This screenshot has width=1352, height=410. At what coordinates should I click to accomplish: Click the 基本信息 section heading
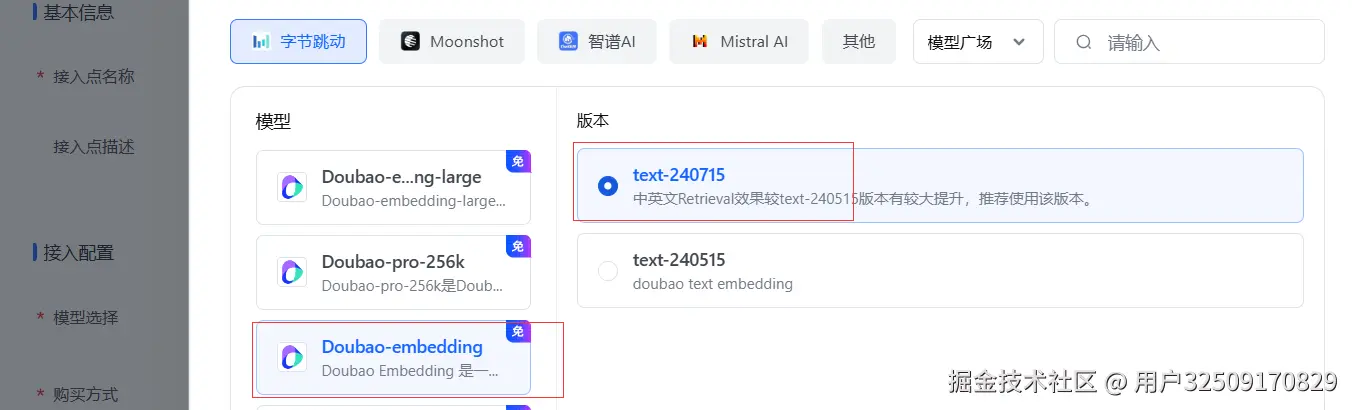pyautogui.click(x=78, y=13)
